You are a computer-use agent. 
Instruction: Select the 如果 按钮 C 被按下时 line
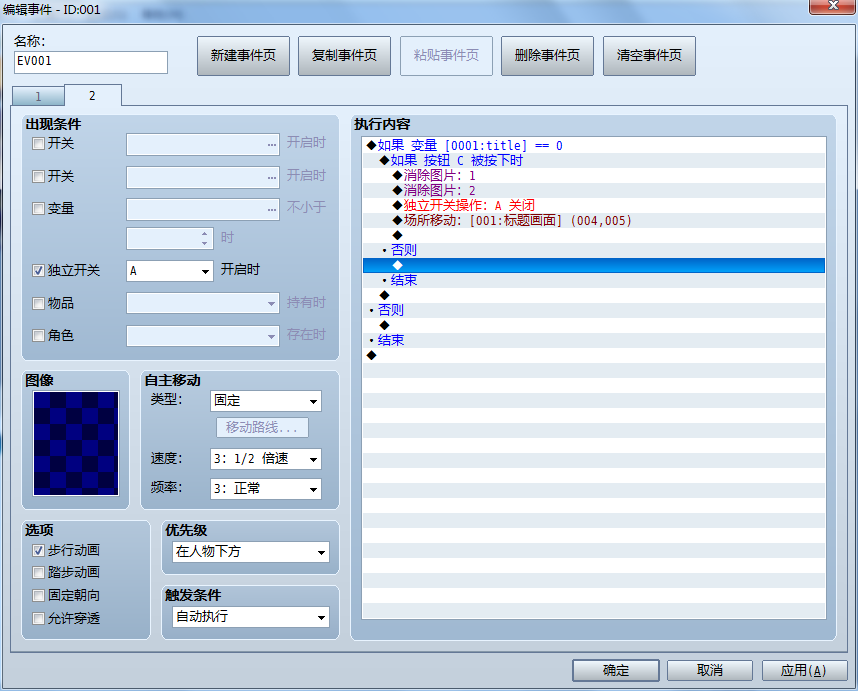click(x=594, y=160)
